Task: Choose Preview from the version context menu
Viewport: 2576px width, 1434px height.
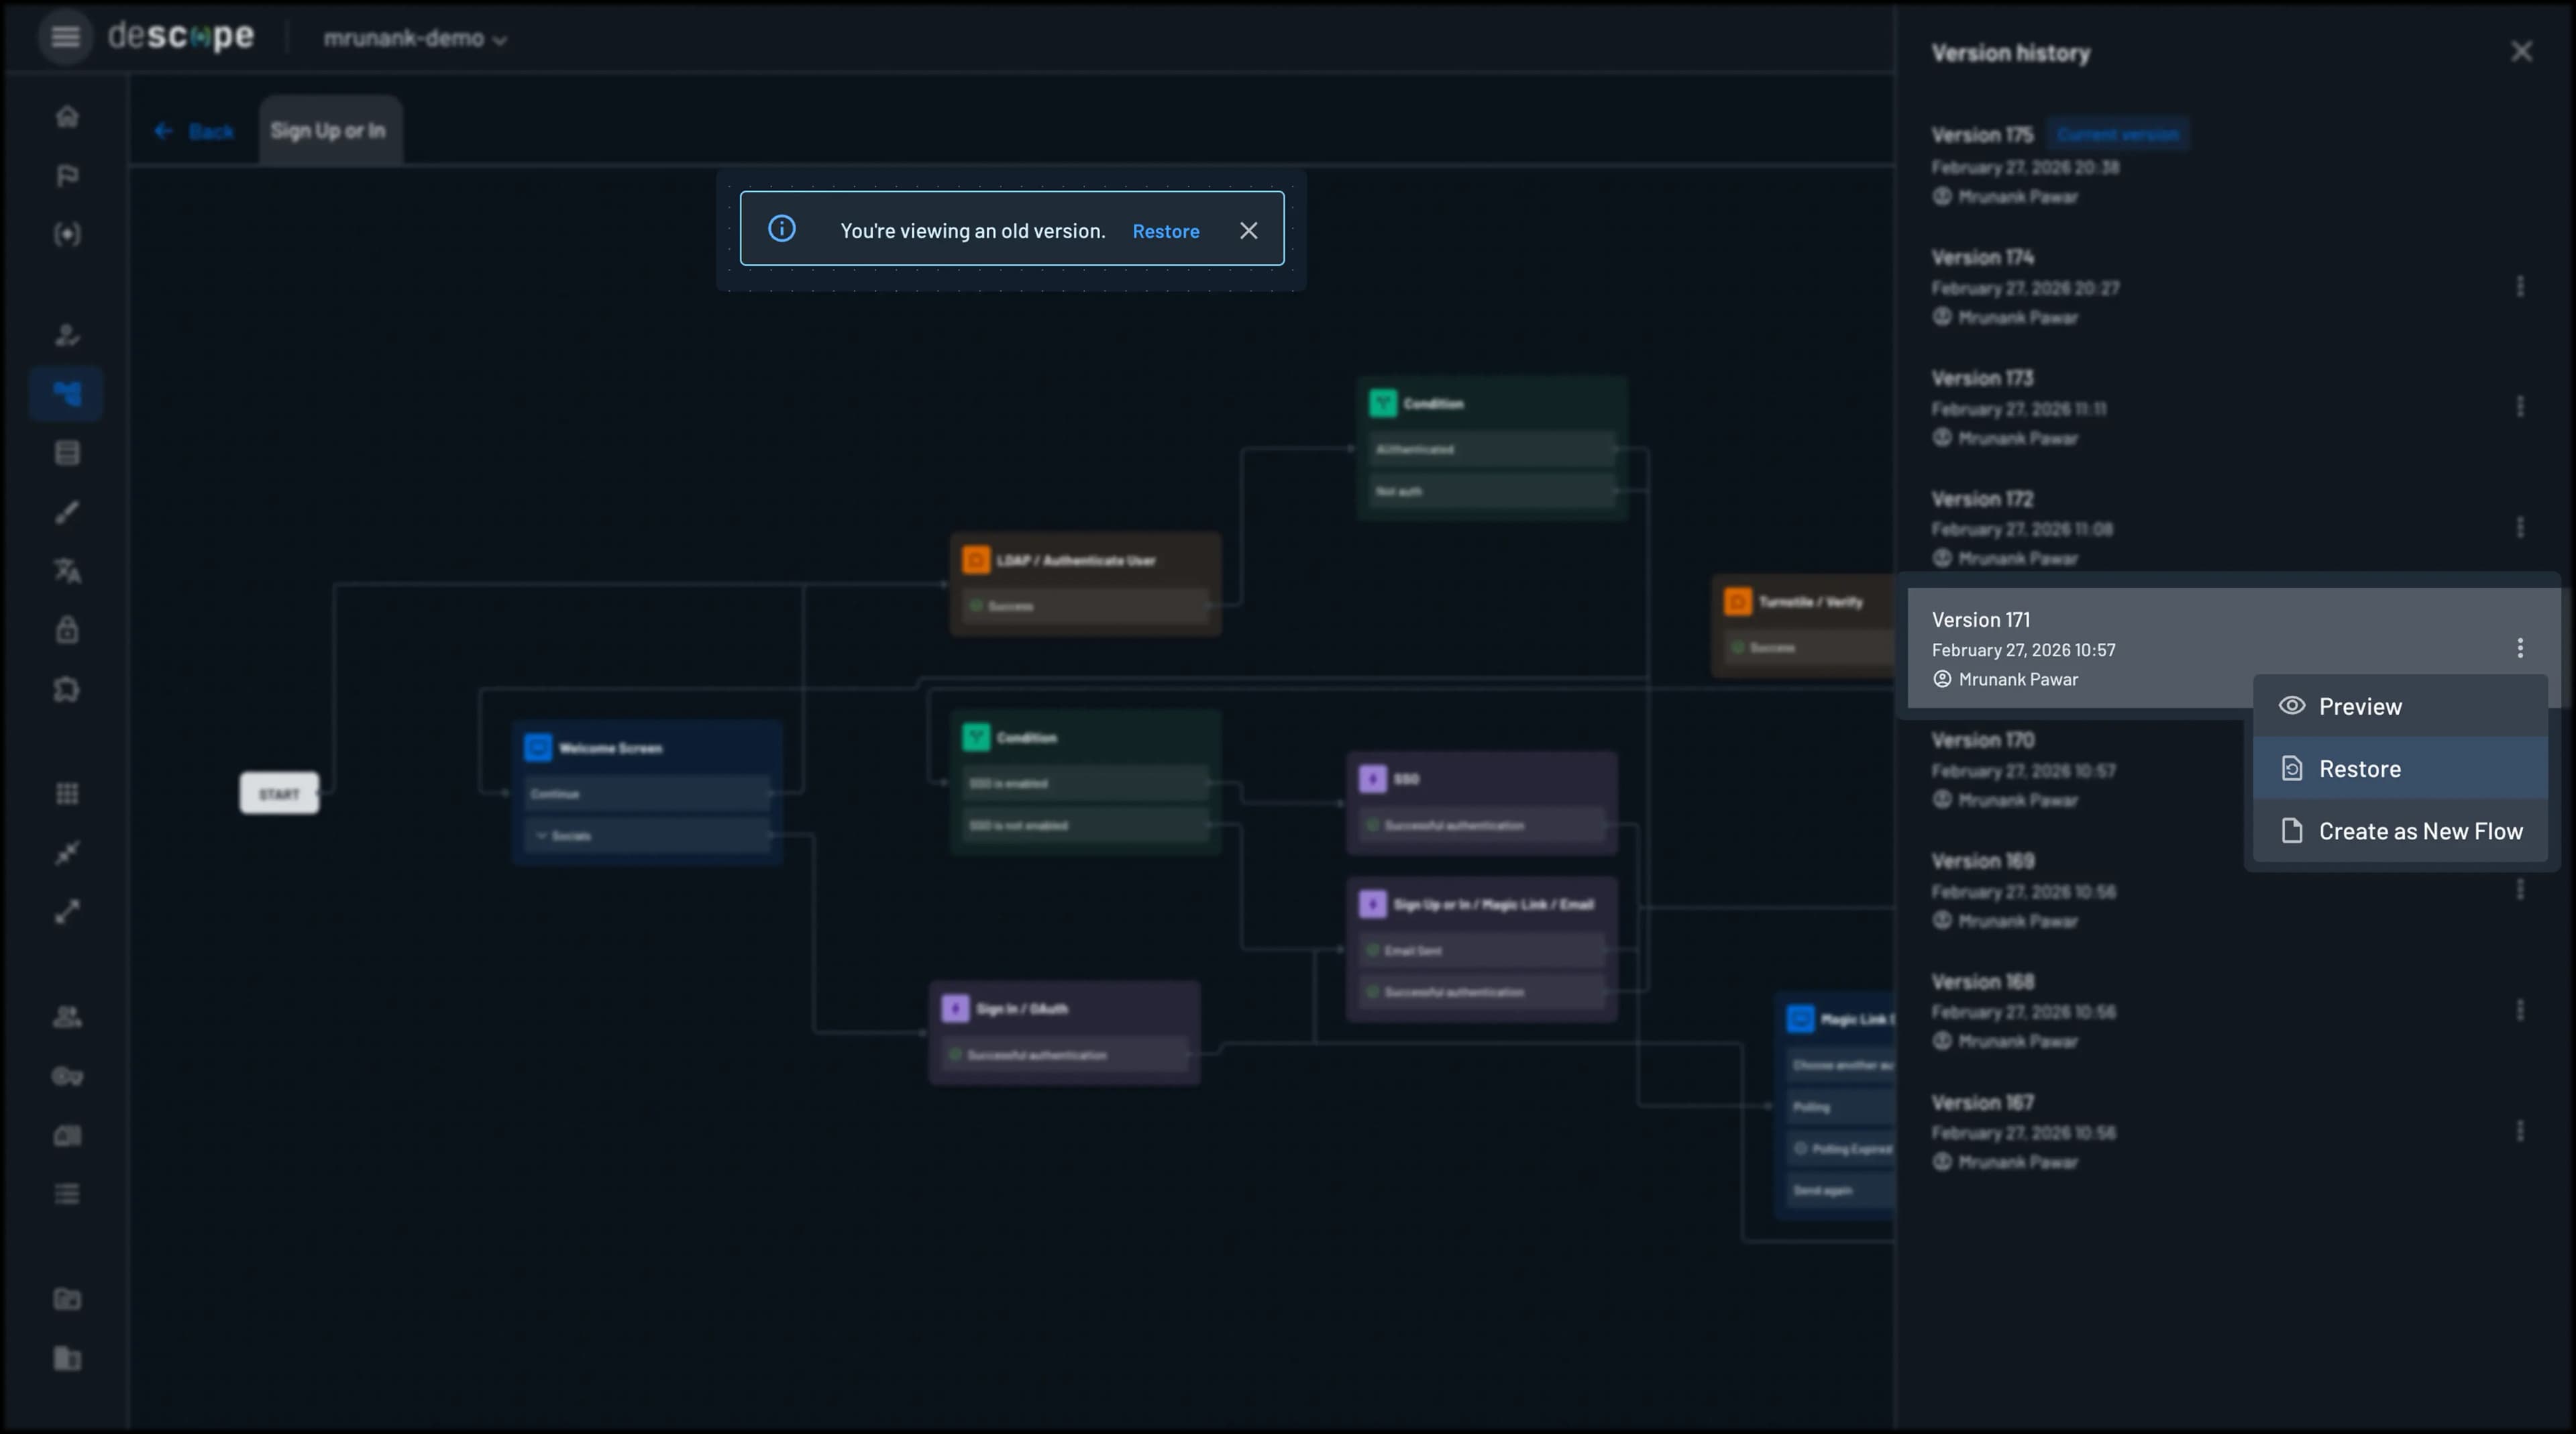Action: (x=2360, y=706)
